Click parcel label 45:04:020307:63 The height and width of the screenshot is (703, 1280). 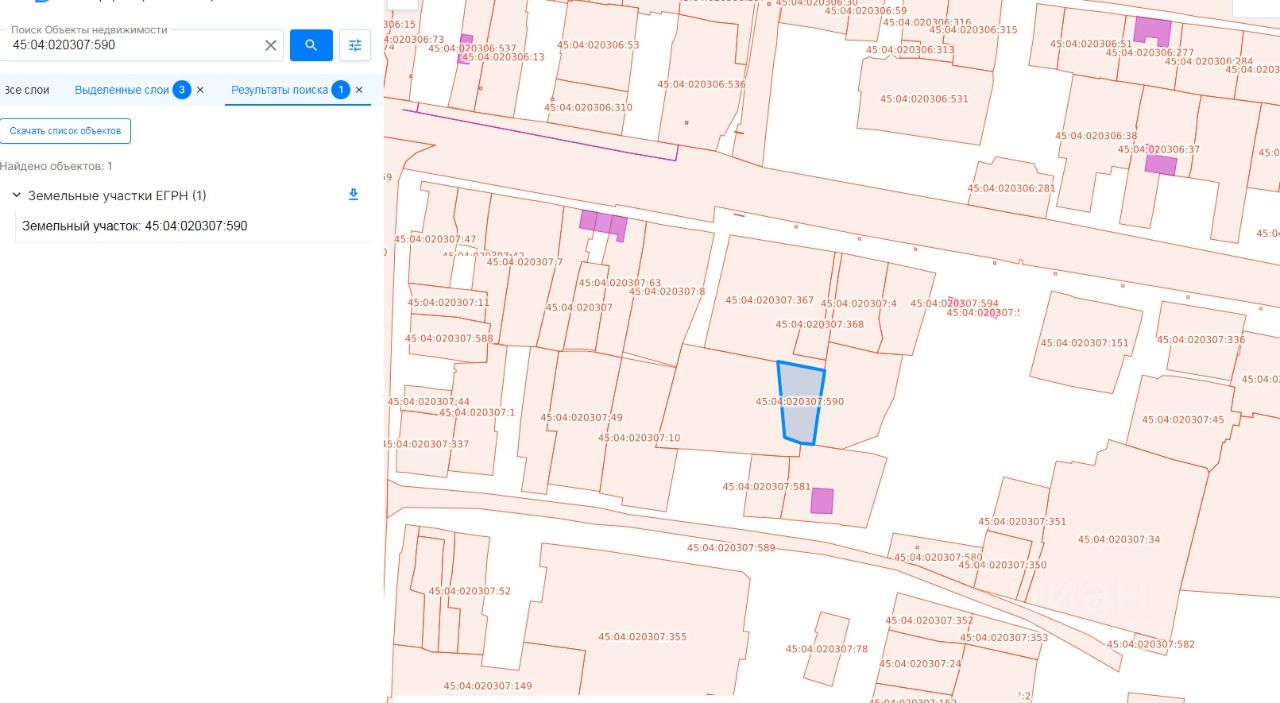click(620, 283)
